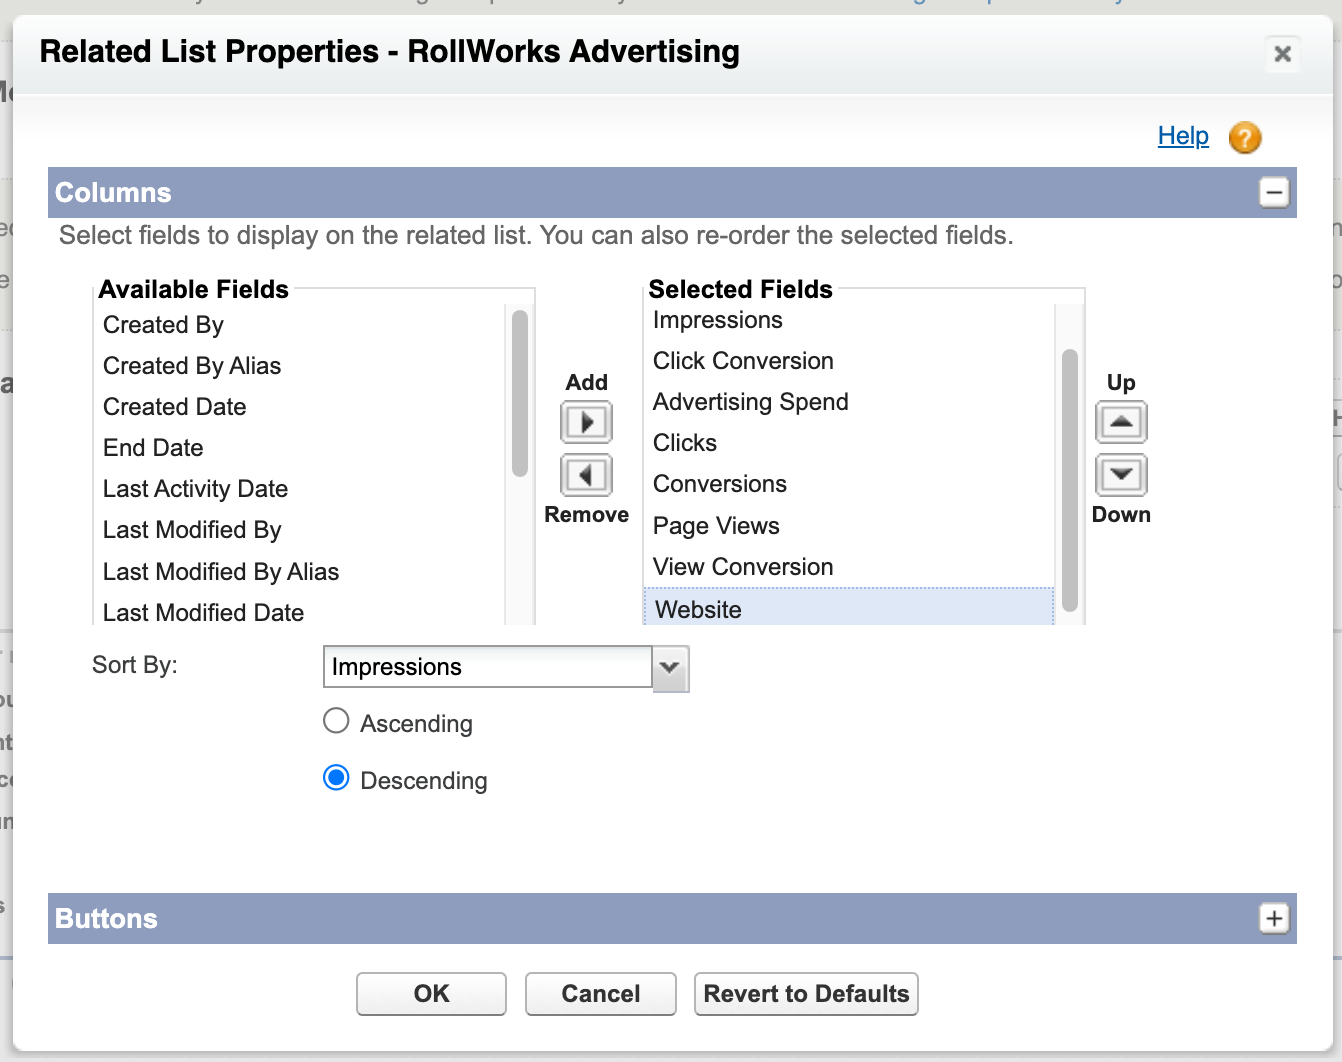Click the Available Fields list scrollbar

click(520, 393)
